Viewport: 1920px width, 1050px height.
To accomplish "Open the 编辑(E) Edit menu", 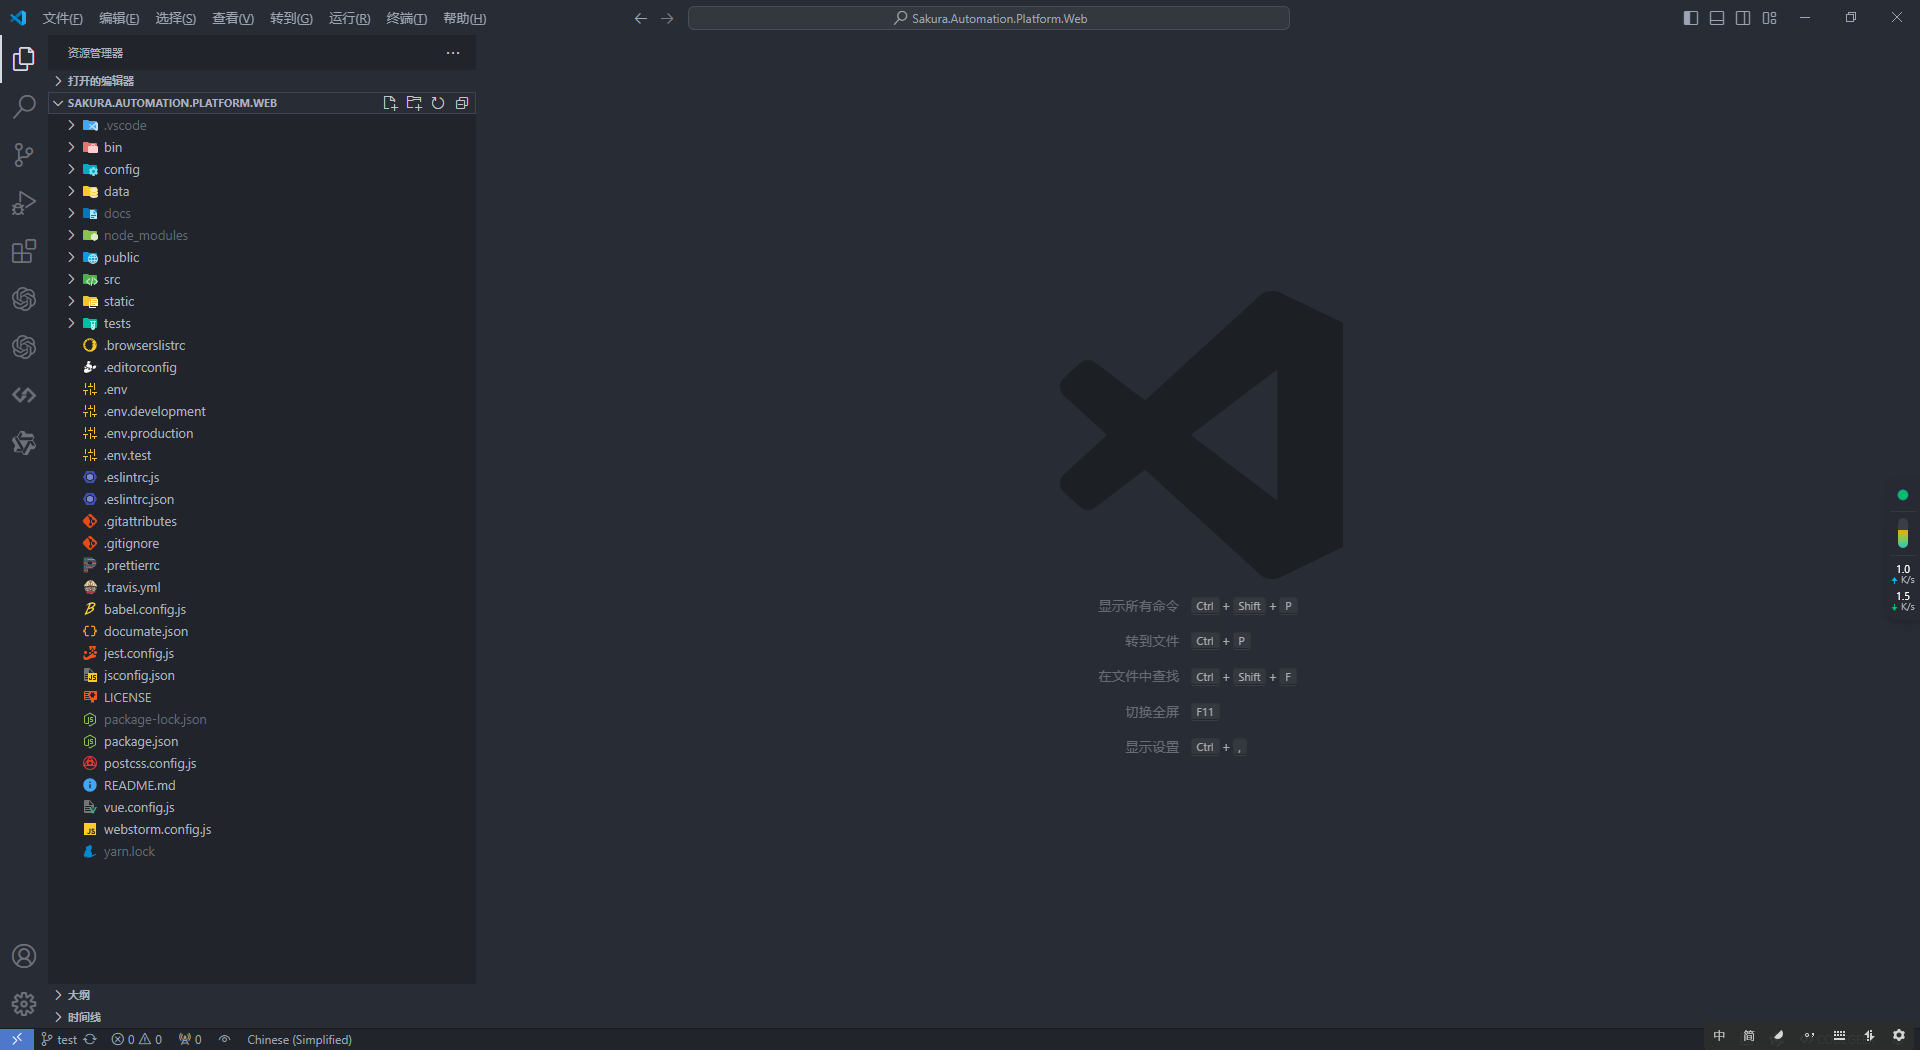I will (119, 18).
